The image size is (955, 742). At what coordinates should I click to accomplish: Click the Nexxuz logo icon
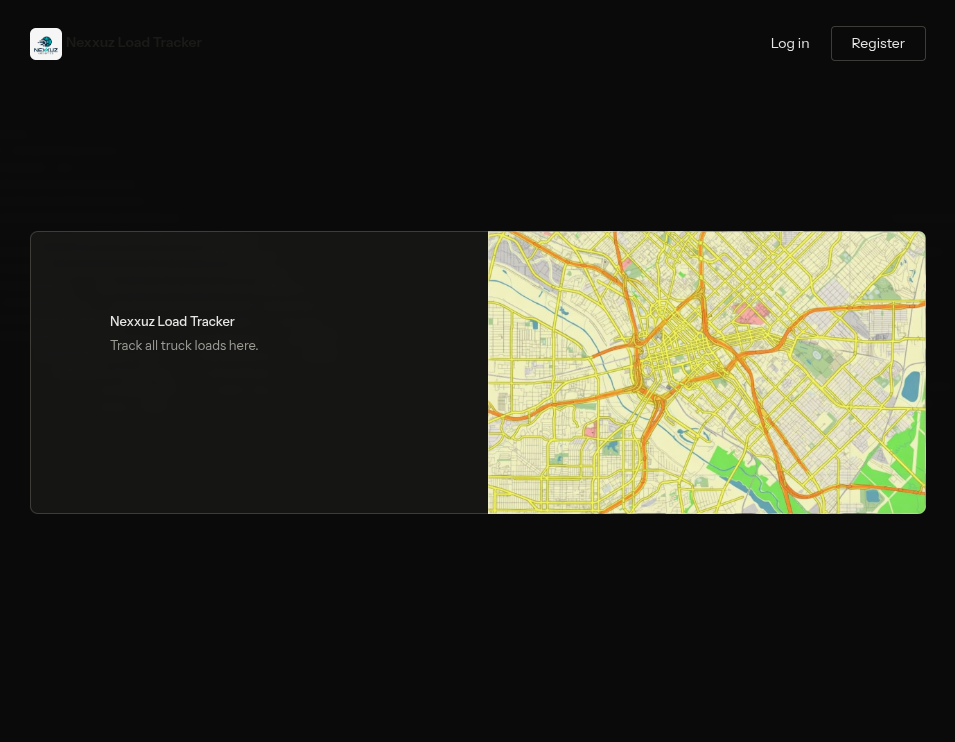(x=46, y=44)
